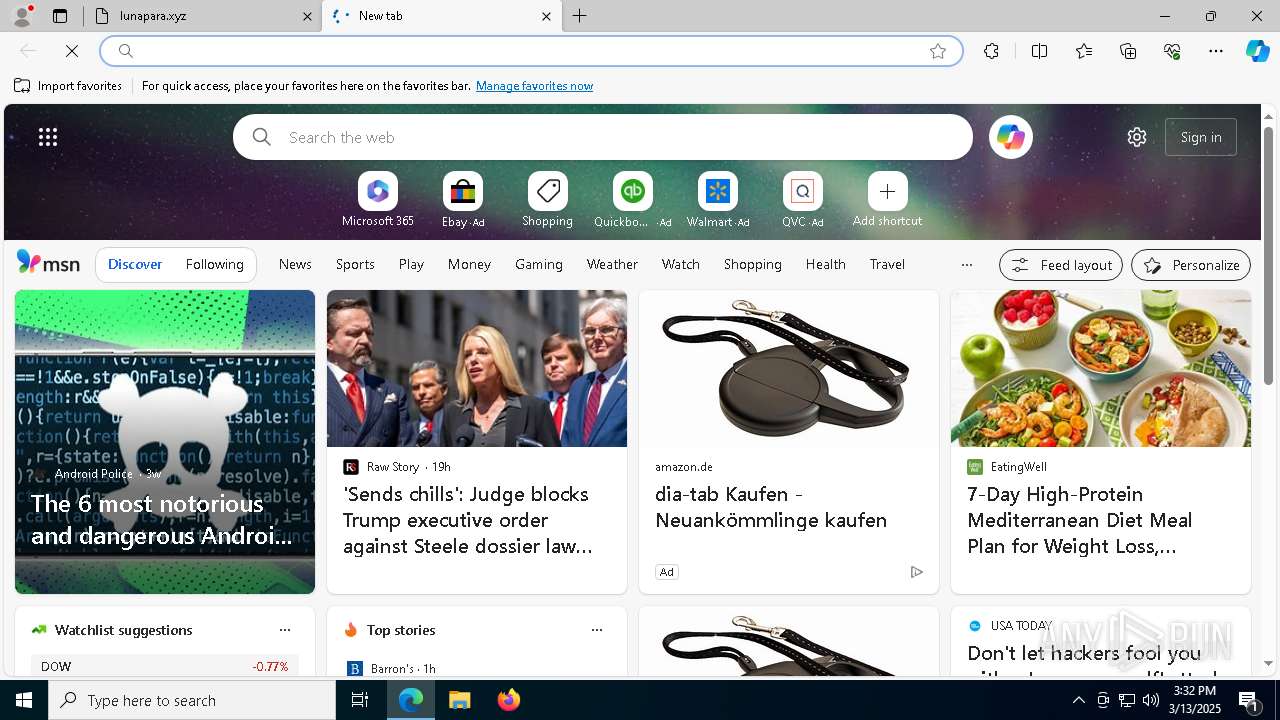Launch Firefox from taskbar
This screenshot has height=720, width=1280.
tap(509, 700)
